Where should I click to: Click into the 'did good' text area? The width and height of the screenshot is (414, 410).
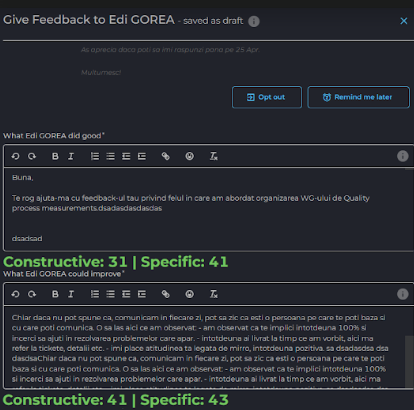click(208, 209)
